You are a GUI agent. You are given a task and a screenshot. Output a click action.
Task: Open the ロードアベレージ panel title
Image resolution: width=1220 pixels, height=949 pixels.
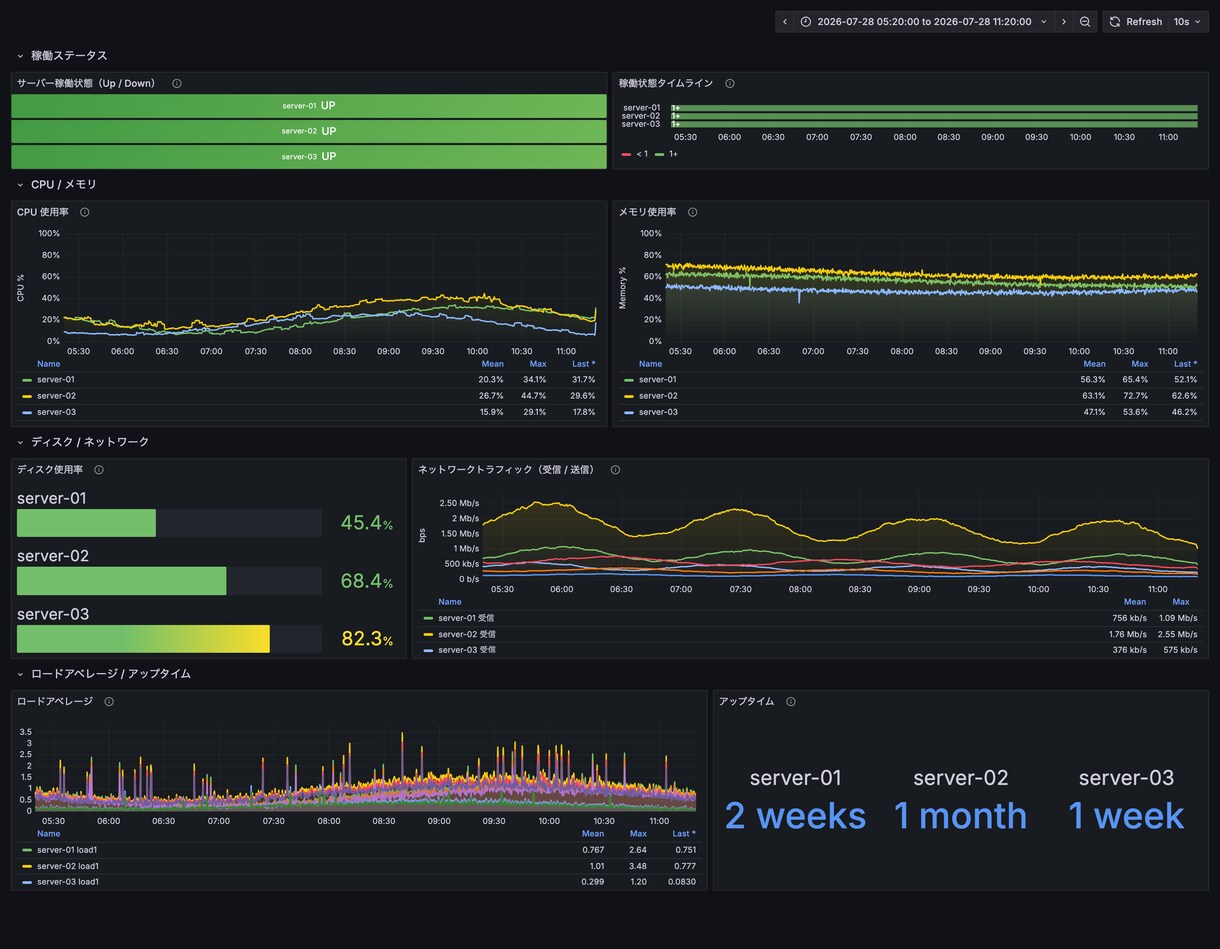click(x=55, y=702)
